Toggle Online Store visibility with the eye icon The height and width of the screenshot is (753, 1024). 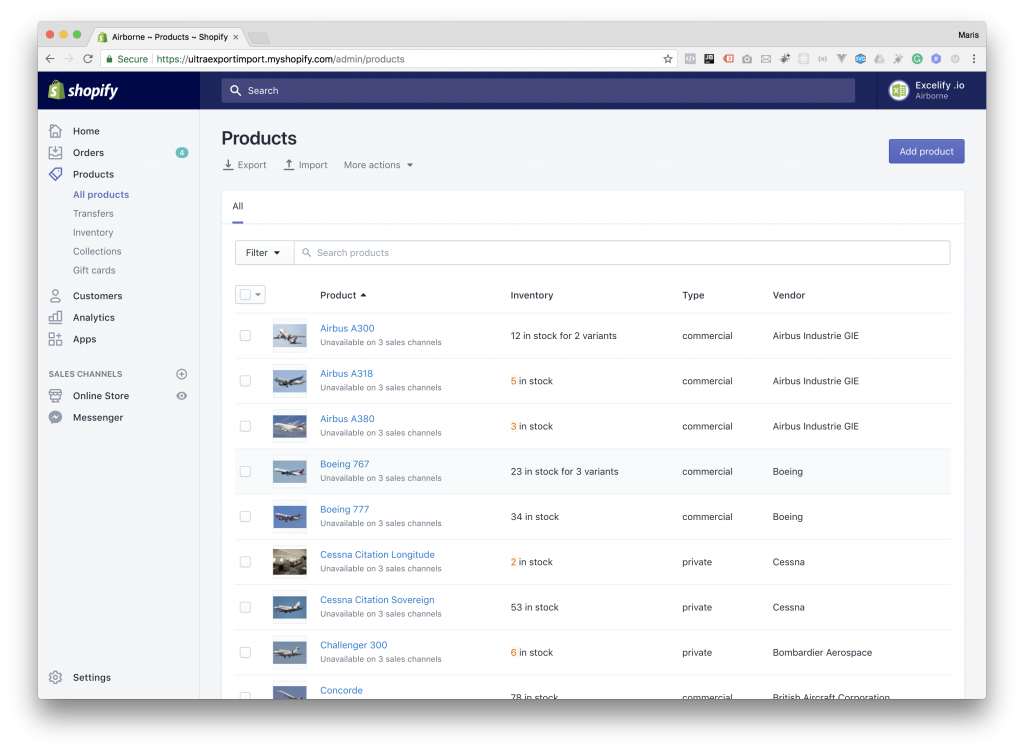[x=181, y=395]
